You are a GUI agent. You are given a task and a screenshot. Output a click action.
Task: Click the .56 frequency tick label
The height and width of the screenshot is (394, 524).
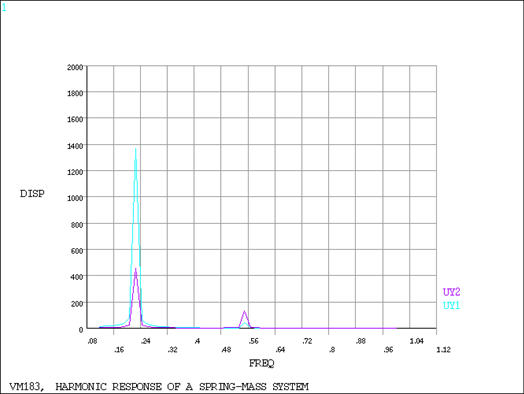click(253, 341)
